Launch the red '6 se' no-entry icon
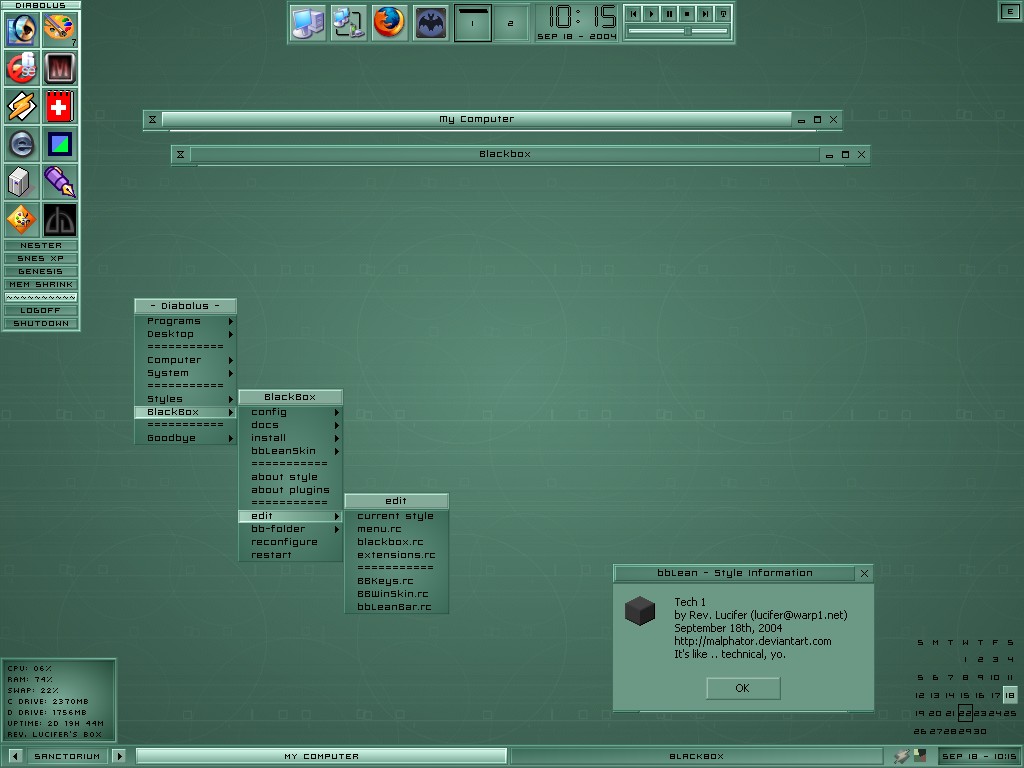Screen dimensions: 1024x768 tap(22, 68)
